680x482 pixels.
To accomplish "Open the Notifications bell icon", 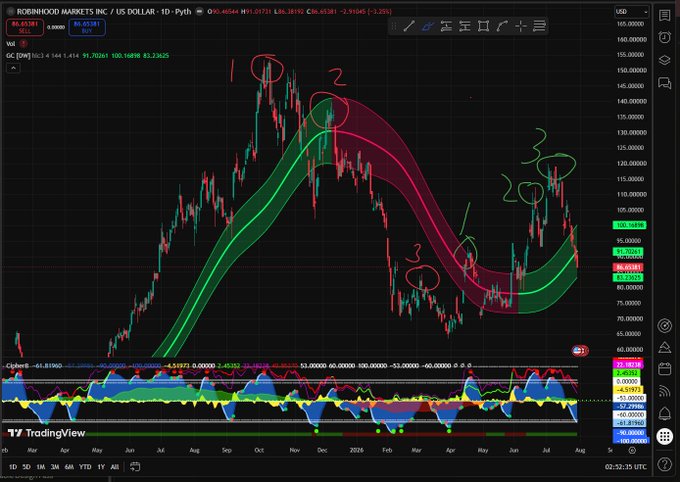I will [664, 413].
